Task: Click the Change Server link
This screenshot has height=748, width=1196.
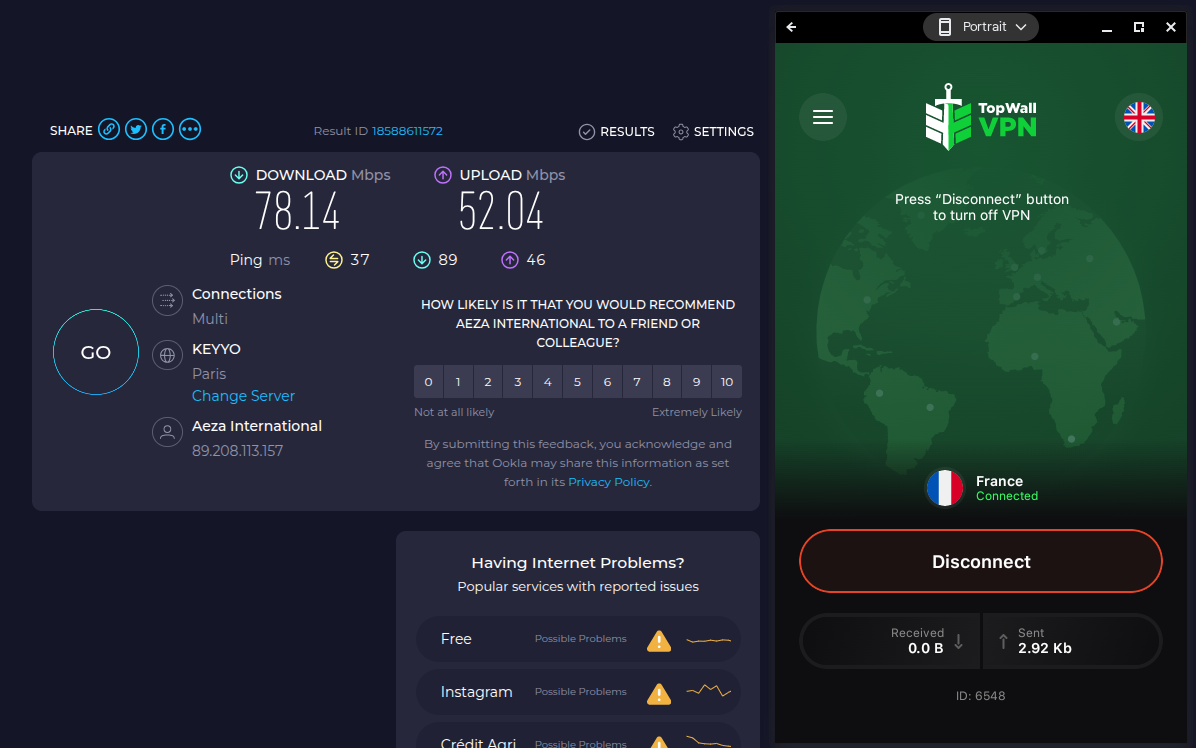Action: pos(243,396)
